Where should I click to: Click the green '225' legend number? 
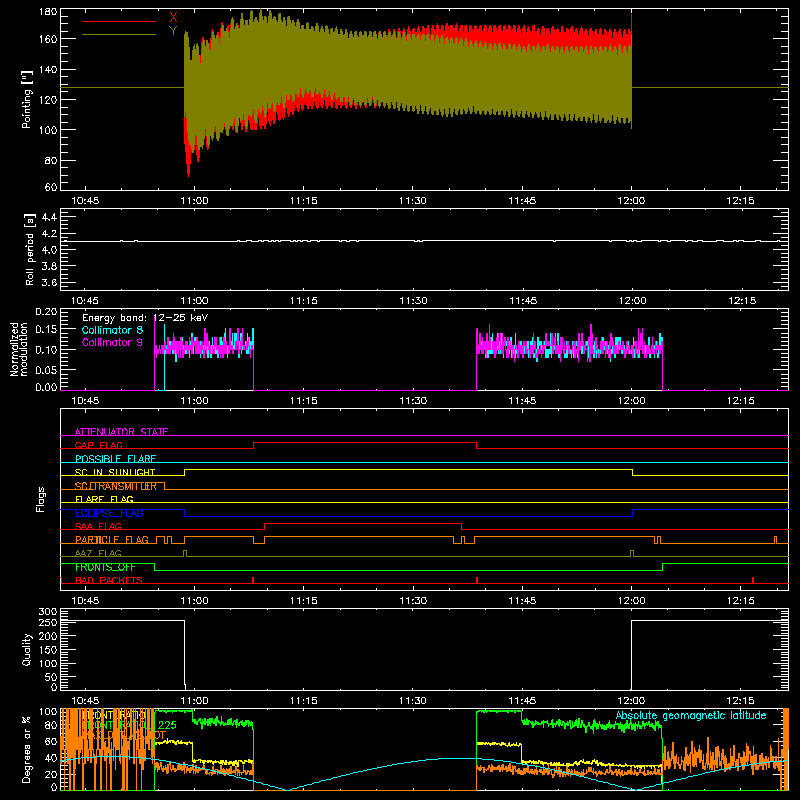167,725
